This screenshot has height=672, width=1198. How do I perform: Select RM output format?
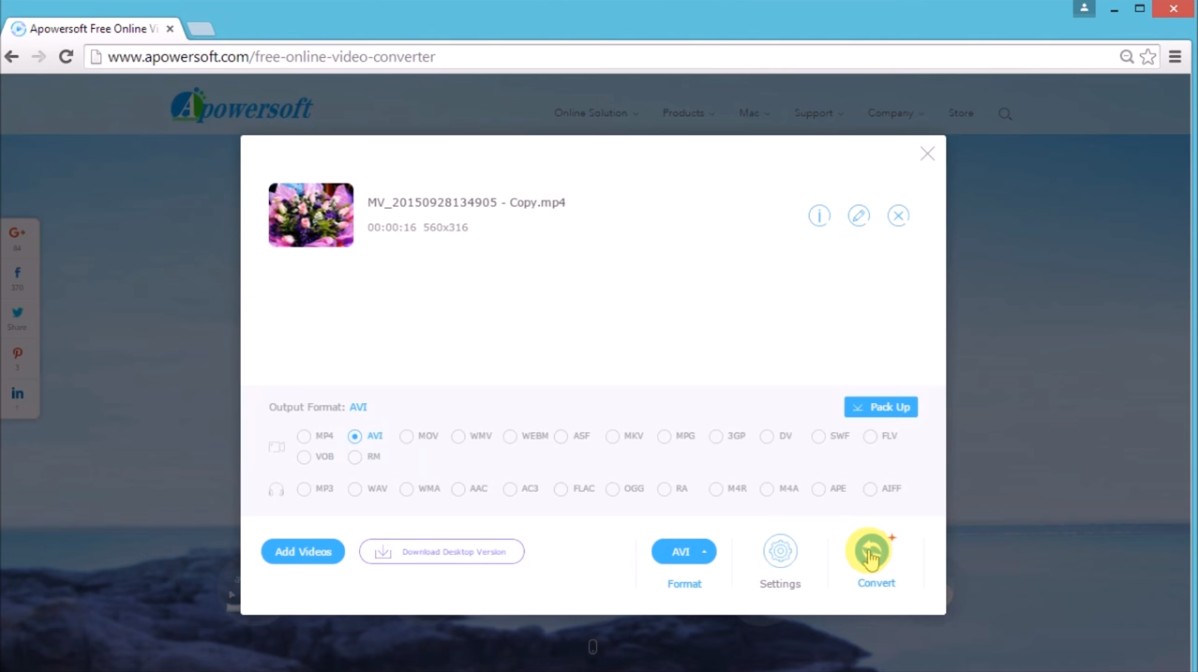355,457
